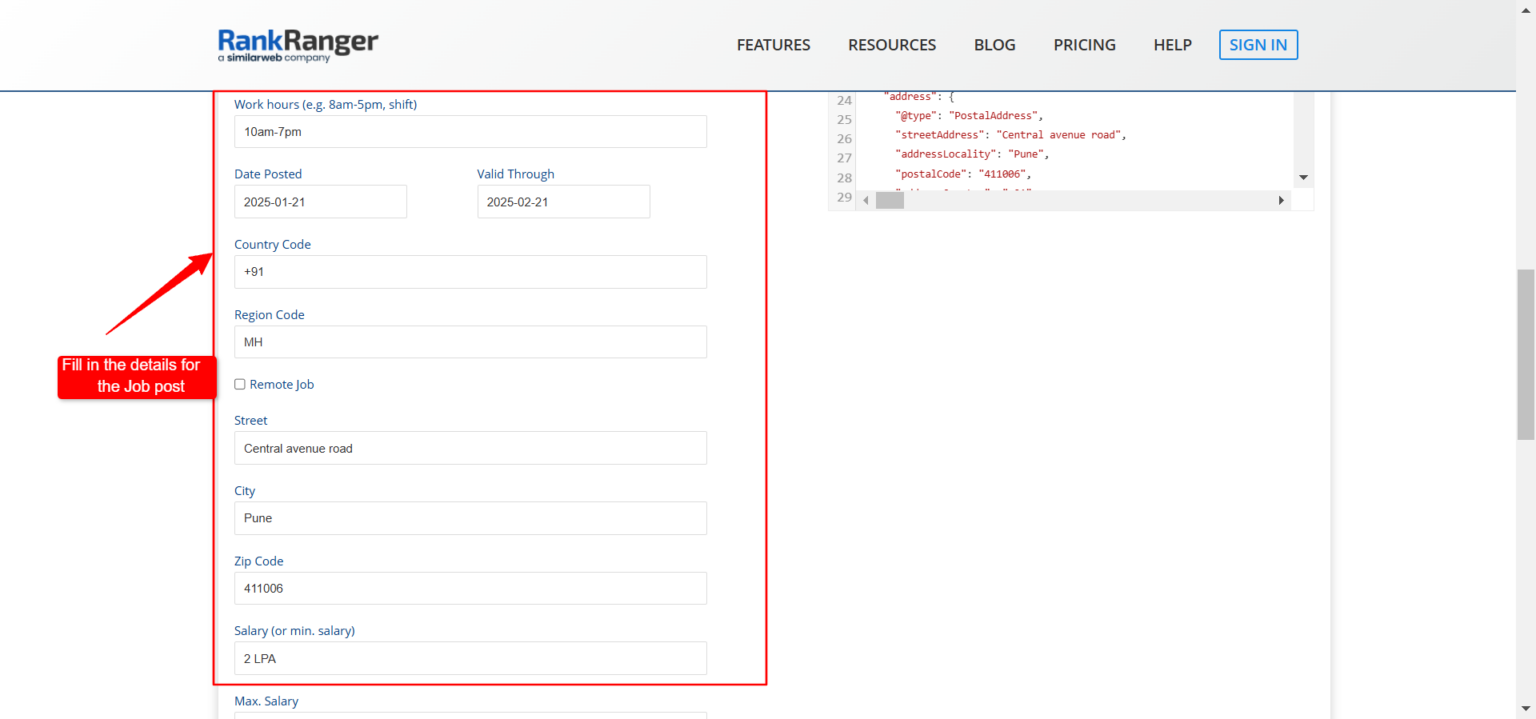Click the right scroll arrow under the JSON code
This screenshot has width=1536, height=719.
pyautogui.click(x=1281, y=200)
